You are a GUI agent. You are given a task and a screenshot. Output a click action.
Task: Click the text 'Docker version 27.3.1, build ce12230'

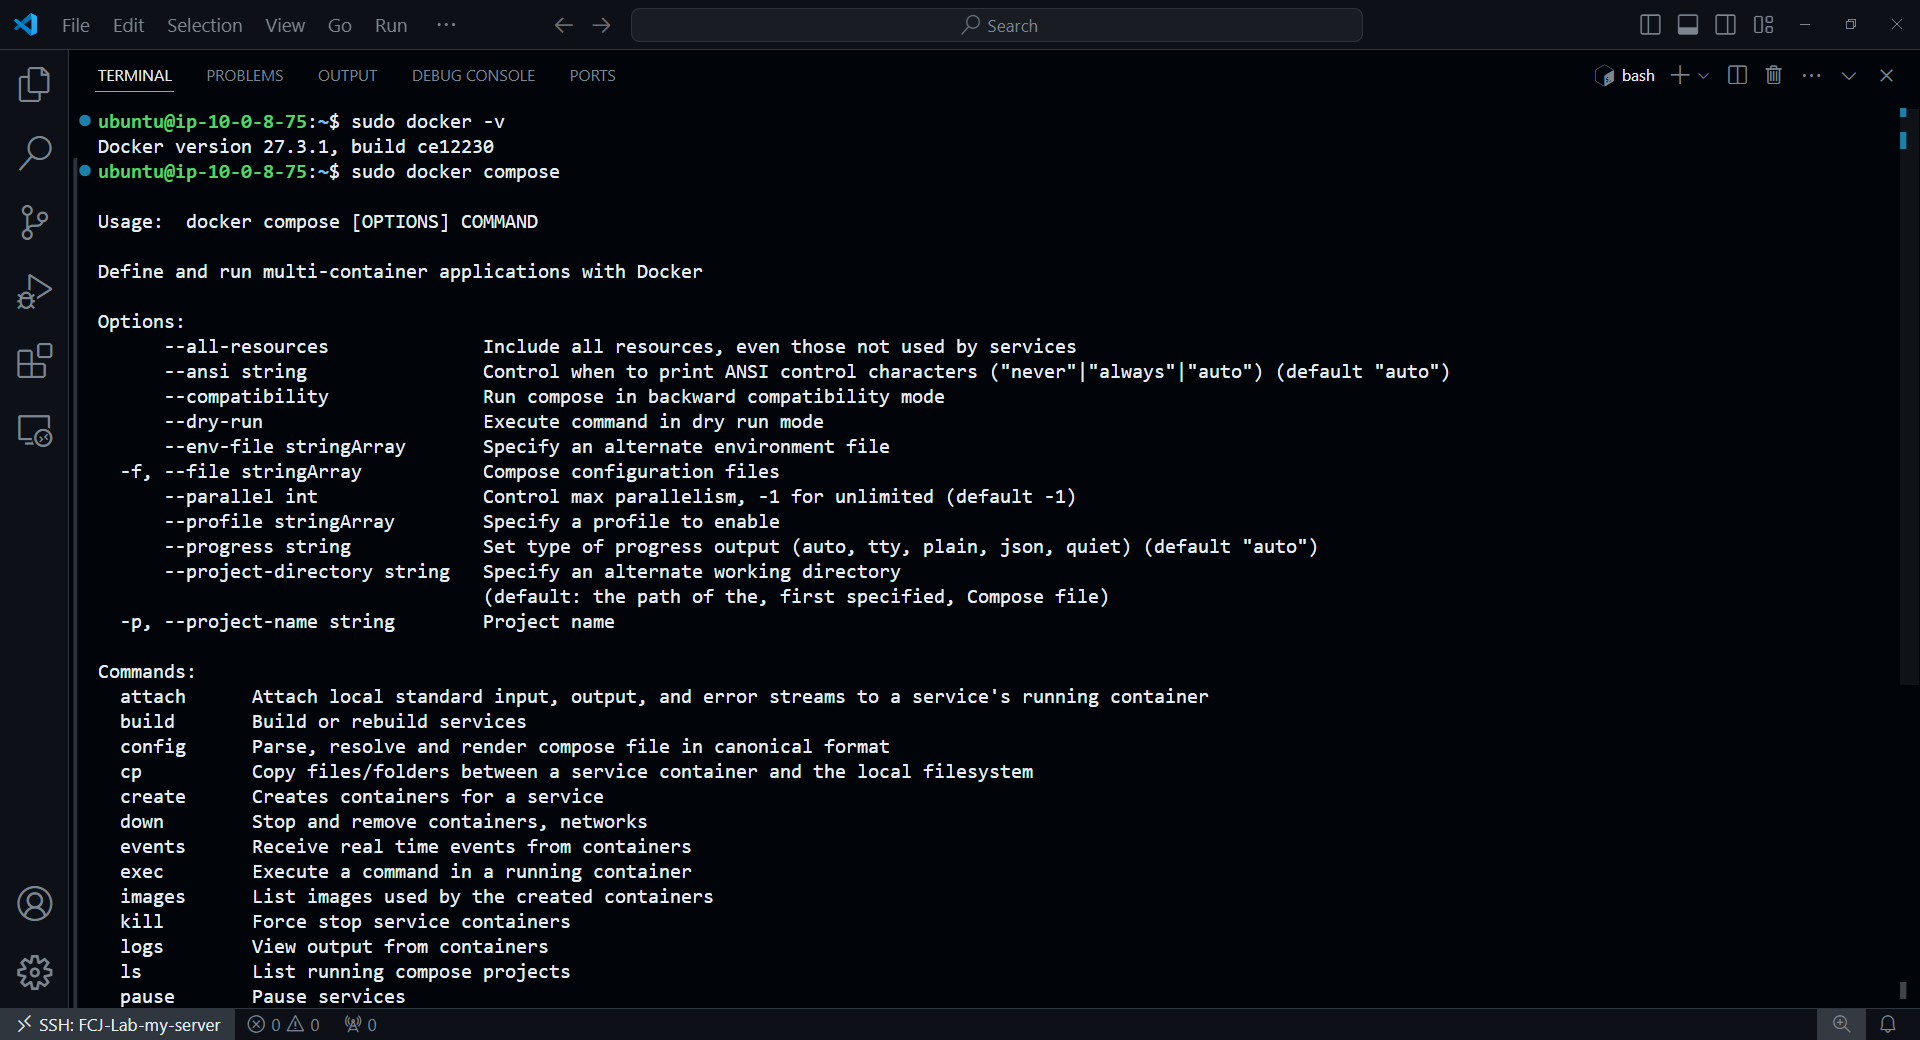click(296, 147)
